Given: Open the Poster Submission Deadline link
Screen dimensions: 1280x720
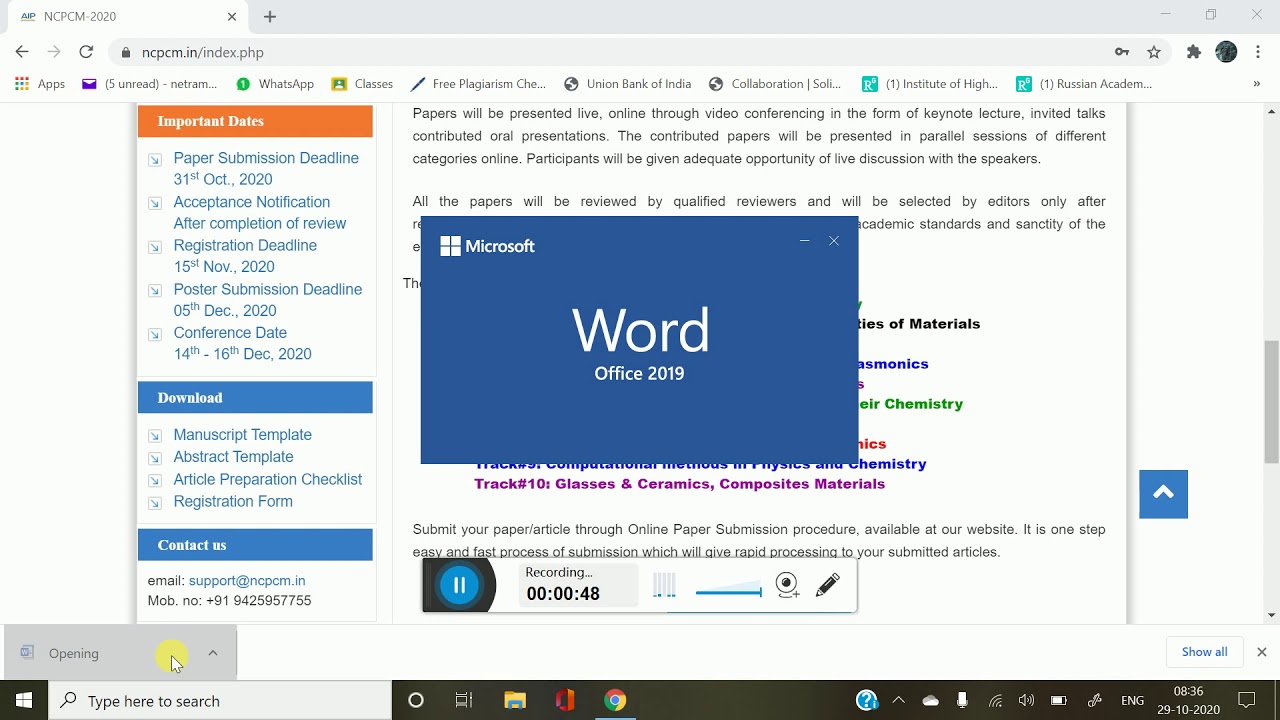Looking at the screenshot, I should point(268,299).
